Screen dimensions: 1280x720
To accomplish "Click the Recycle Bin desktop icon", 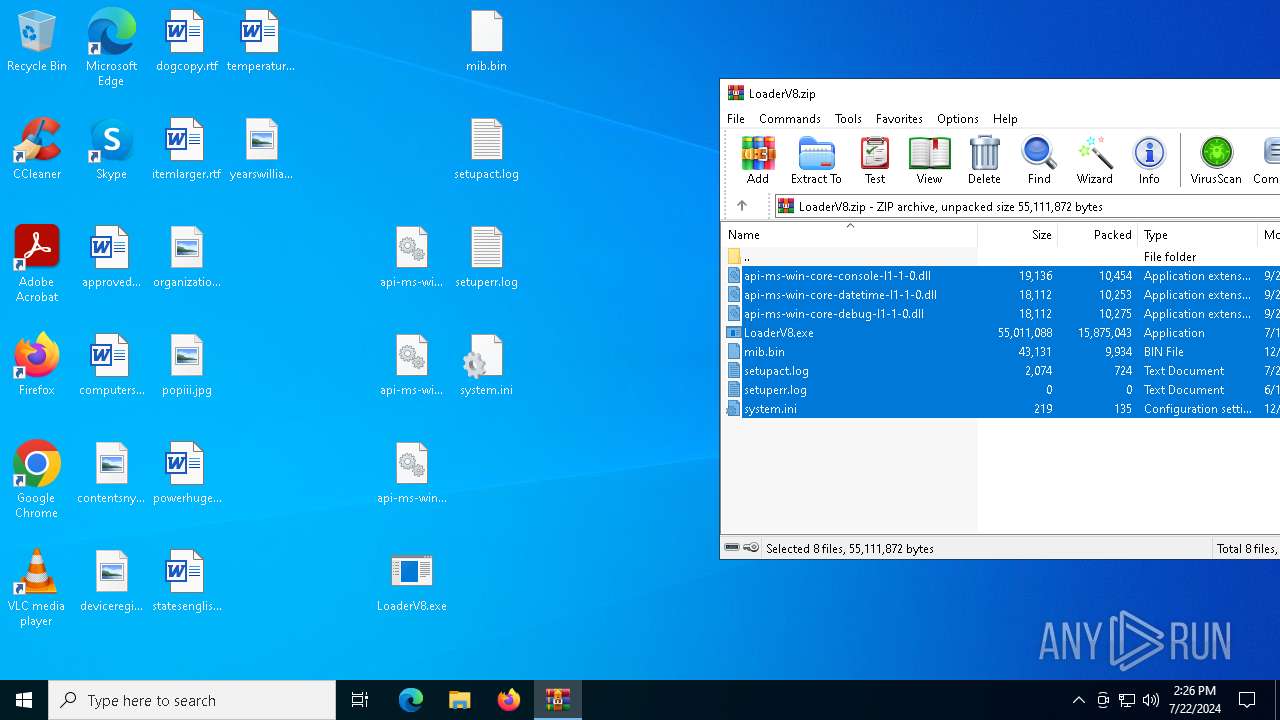I will 37,41.
